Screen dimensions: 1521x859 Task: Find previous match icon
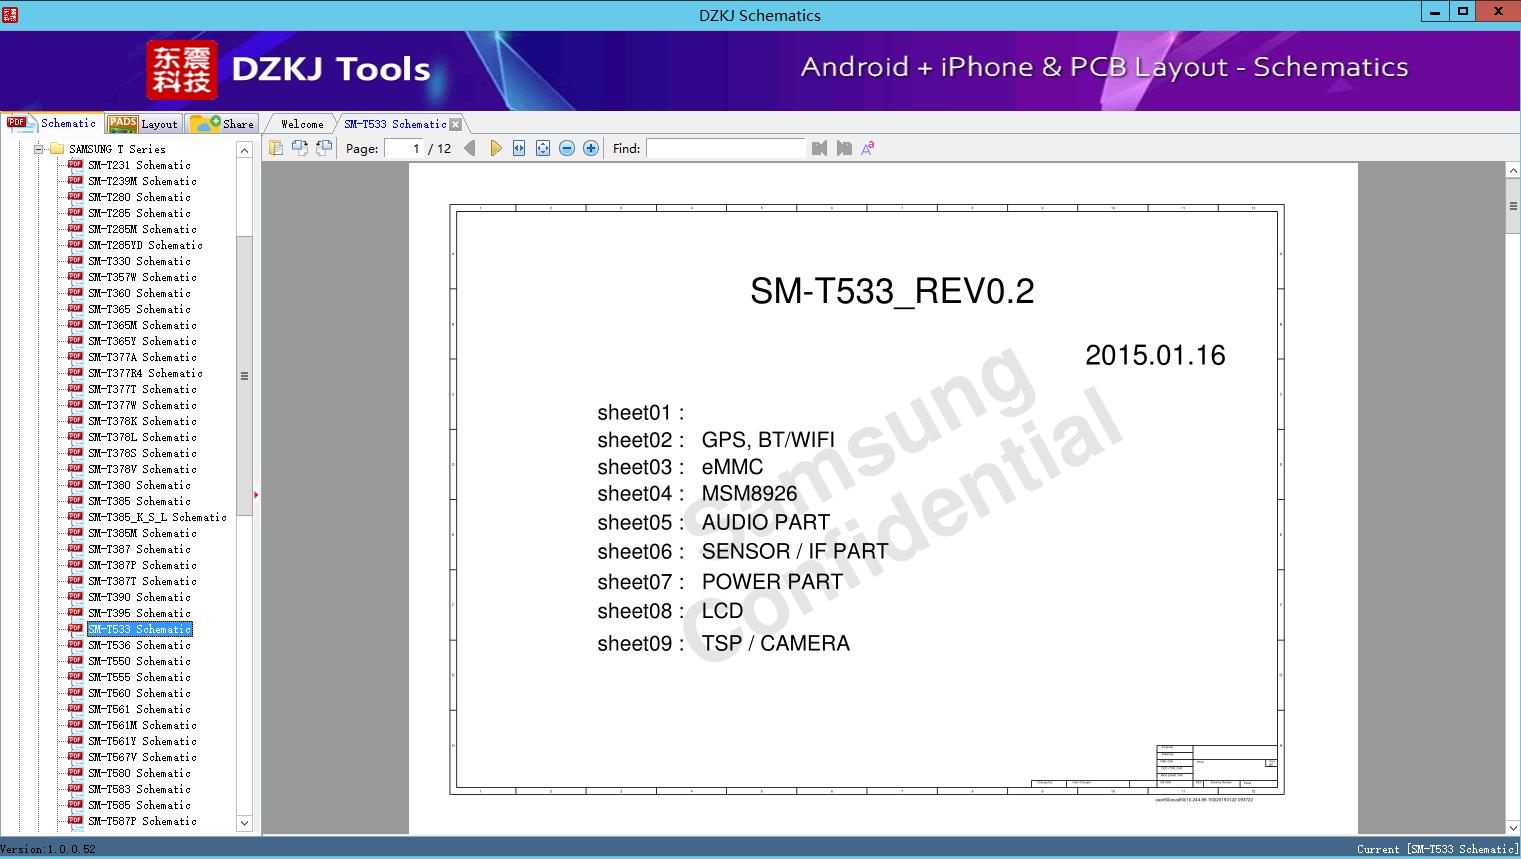[x=820, y=148]
